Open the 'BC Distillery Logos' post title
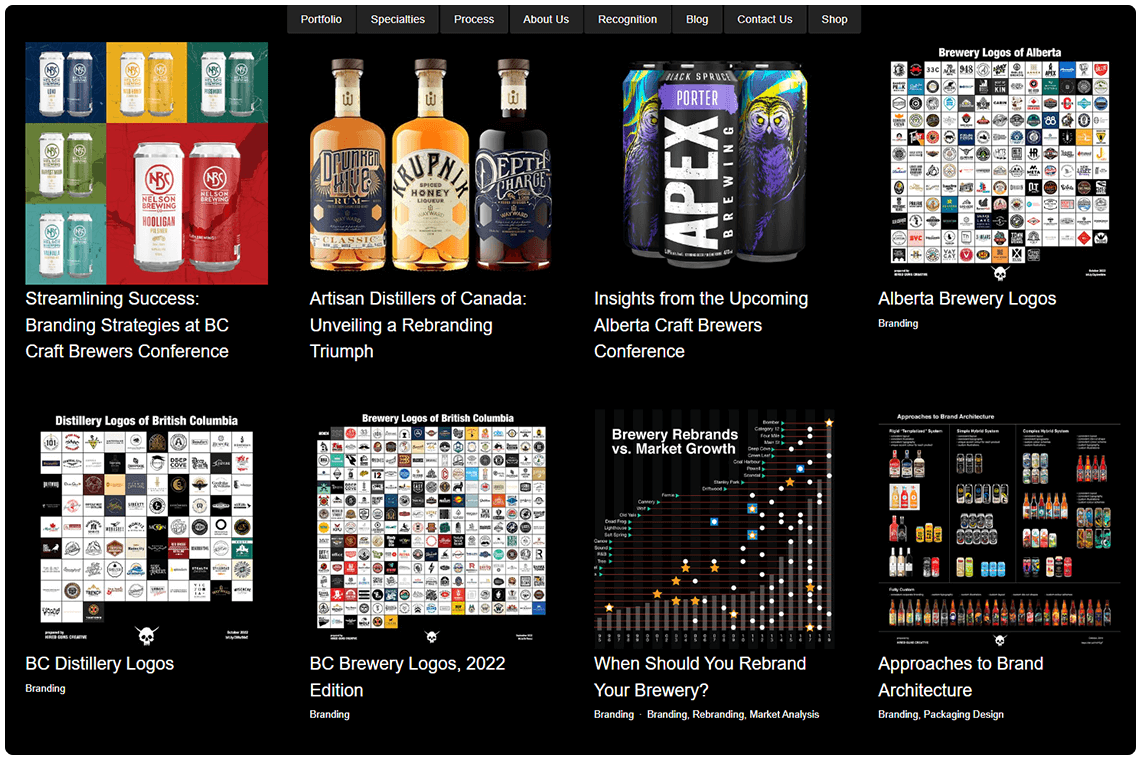 tap(100, 664)
